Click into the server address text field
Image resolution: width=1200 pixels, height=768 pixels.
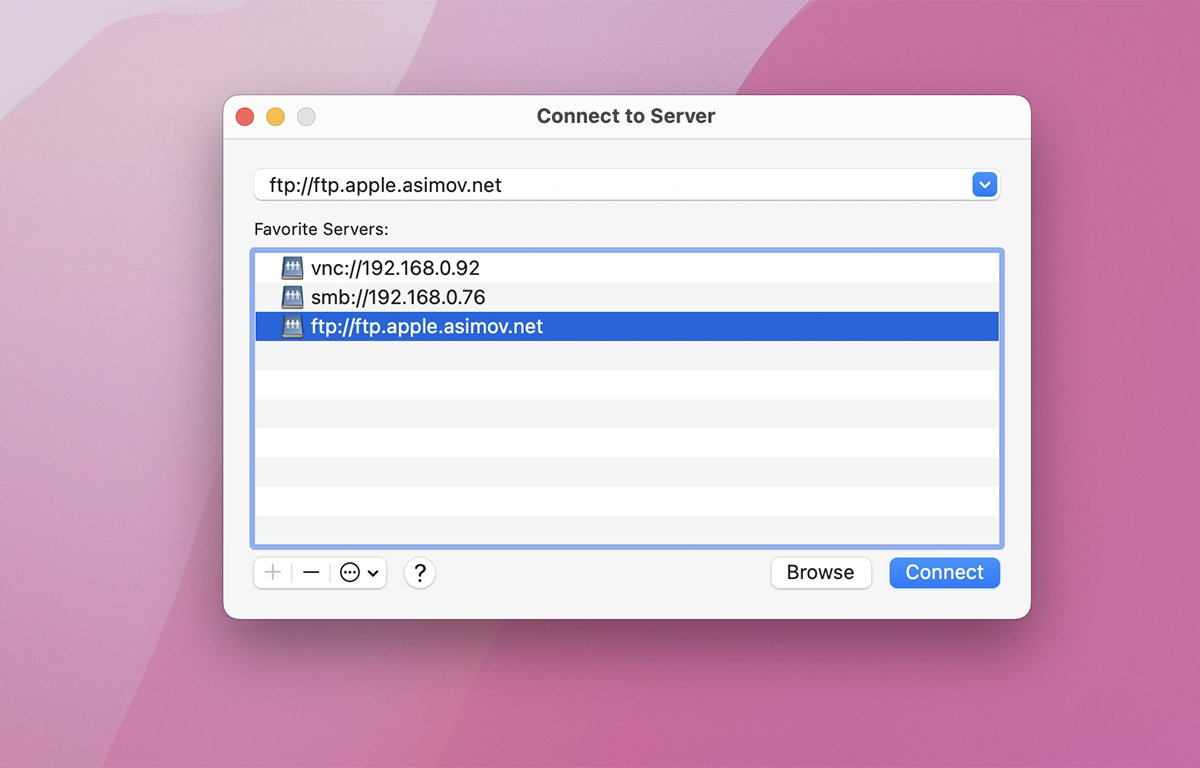(600, 185)
